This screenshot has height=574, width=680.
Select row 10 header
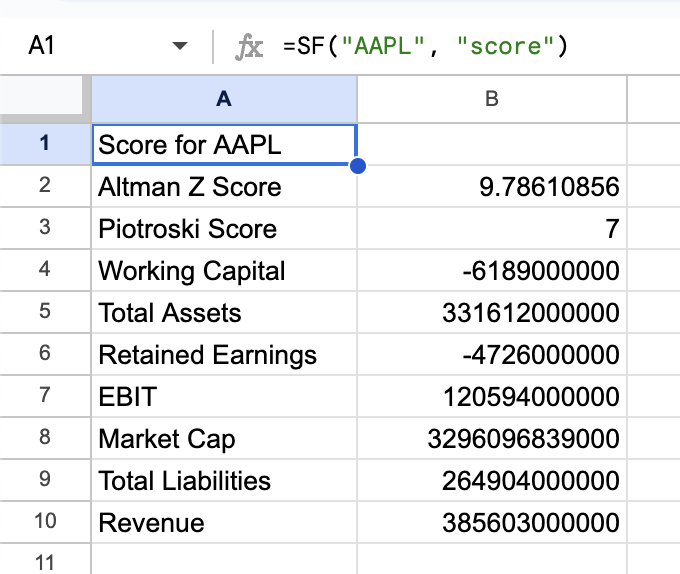coord(45,522)
